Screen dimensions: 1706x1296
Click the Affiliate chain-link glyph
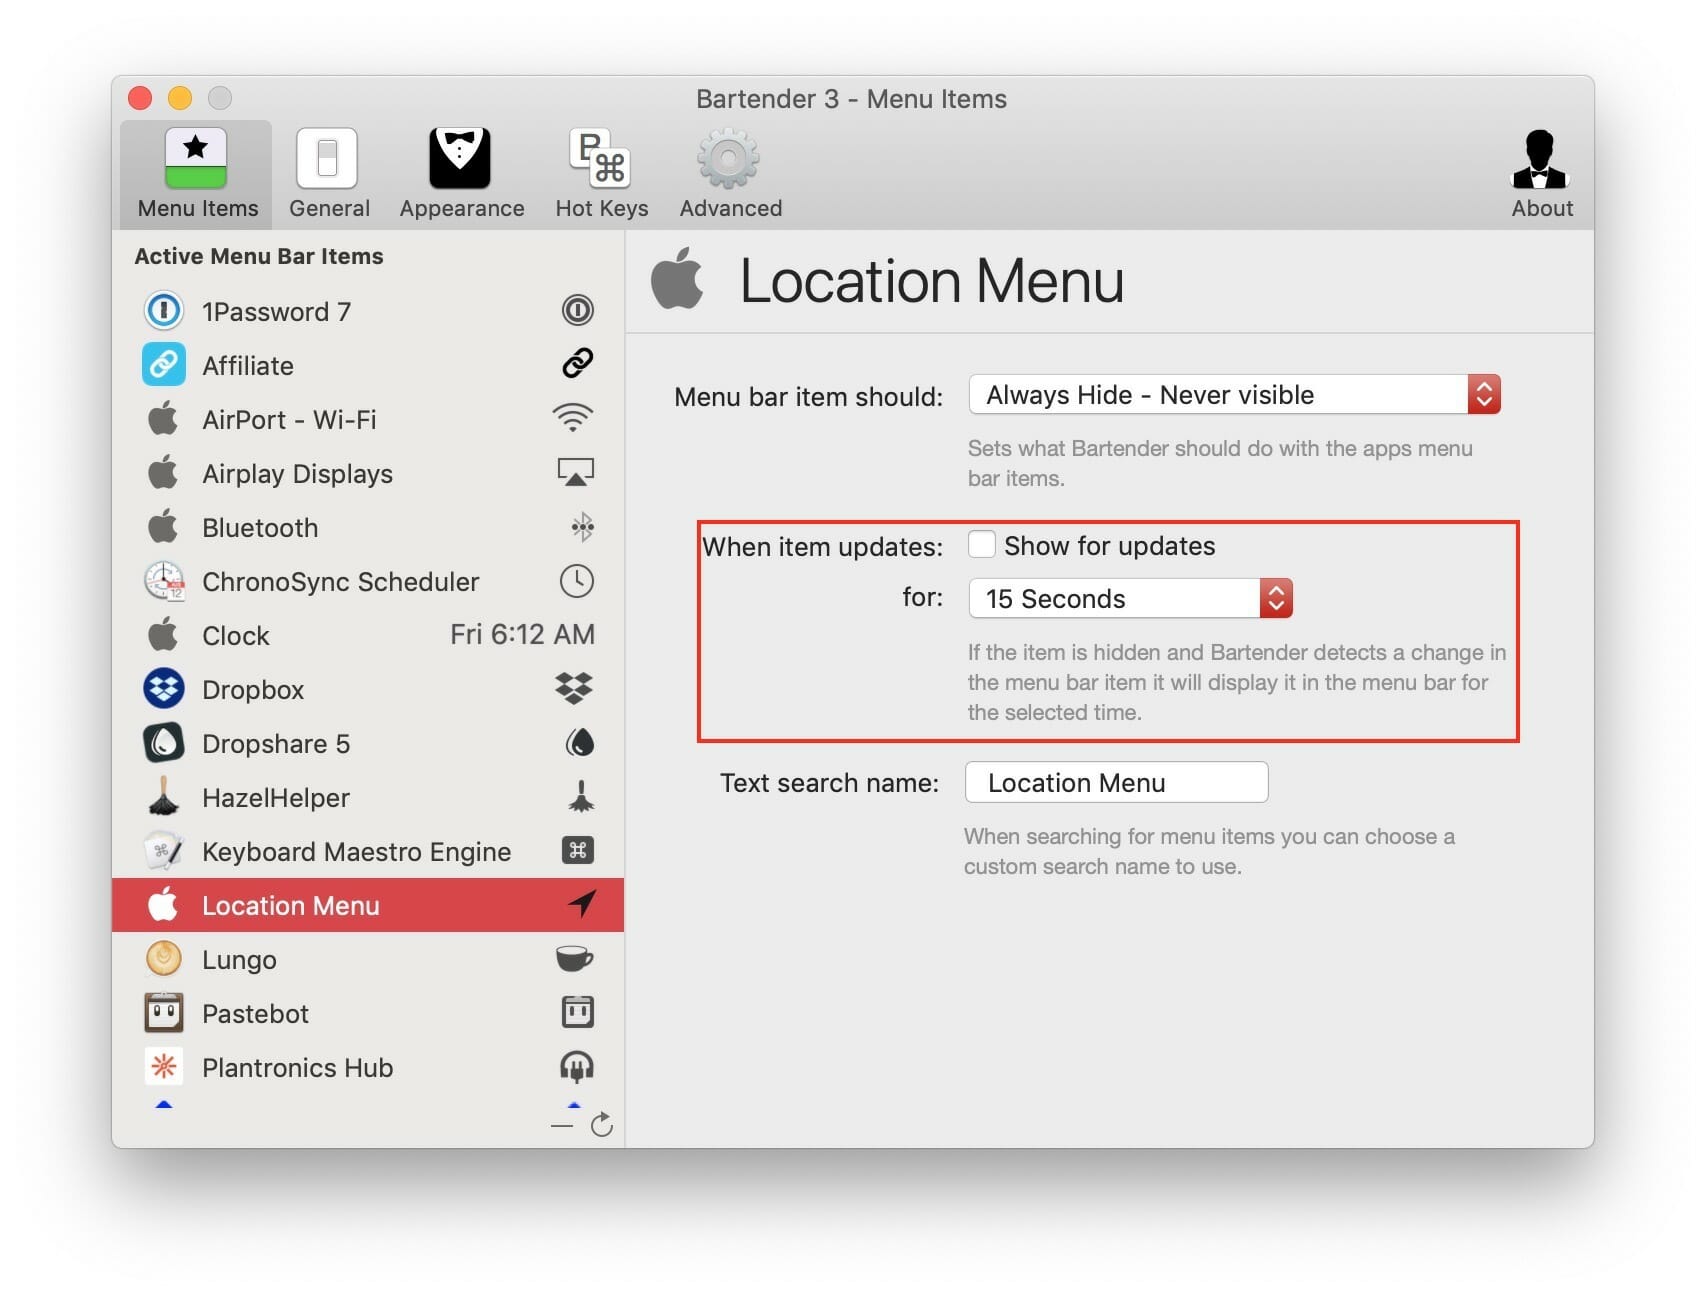click(x=577, y=363)
